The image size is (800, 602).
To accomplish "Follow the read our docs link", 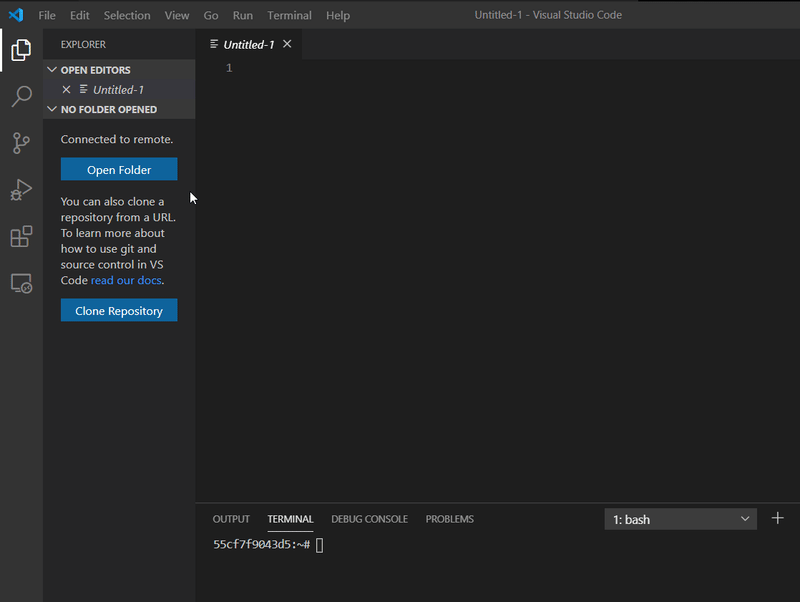I will pyautogui.click(x=126, y=280).
